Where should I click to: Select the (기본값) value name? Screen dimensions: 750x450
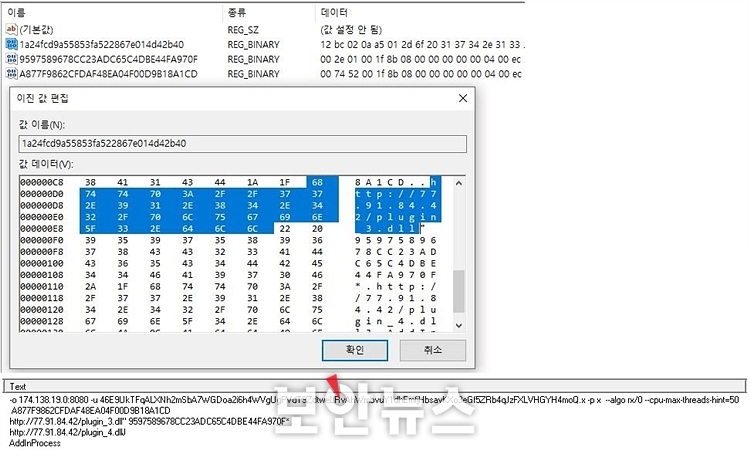[x=37, y=31]
